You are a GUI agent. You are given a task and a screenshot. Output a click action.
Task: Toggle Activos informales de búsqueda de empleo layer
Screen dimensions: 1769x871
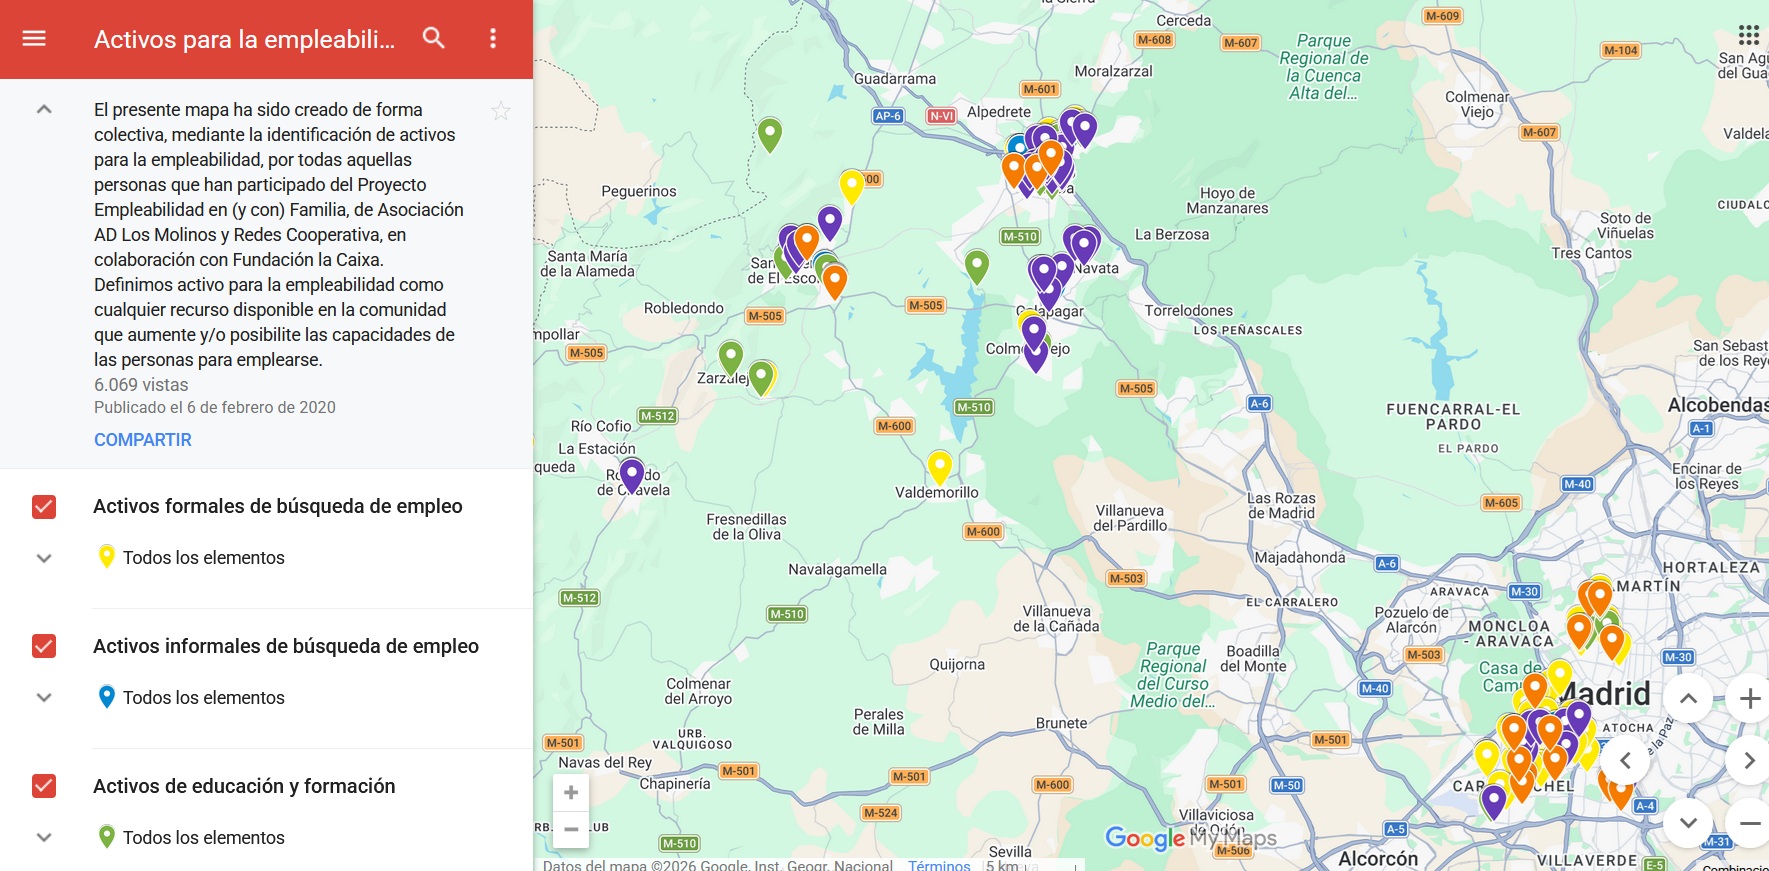click(x=44, y=646)
